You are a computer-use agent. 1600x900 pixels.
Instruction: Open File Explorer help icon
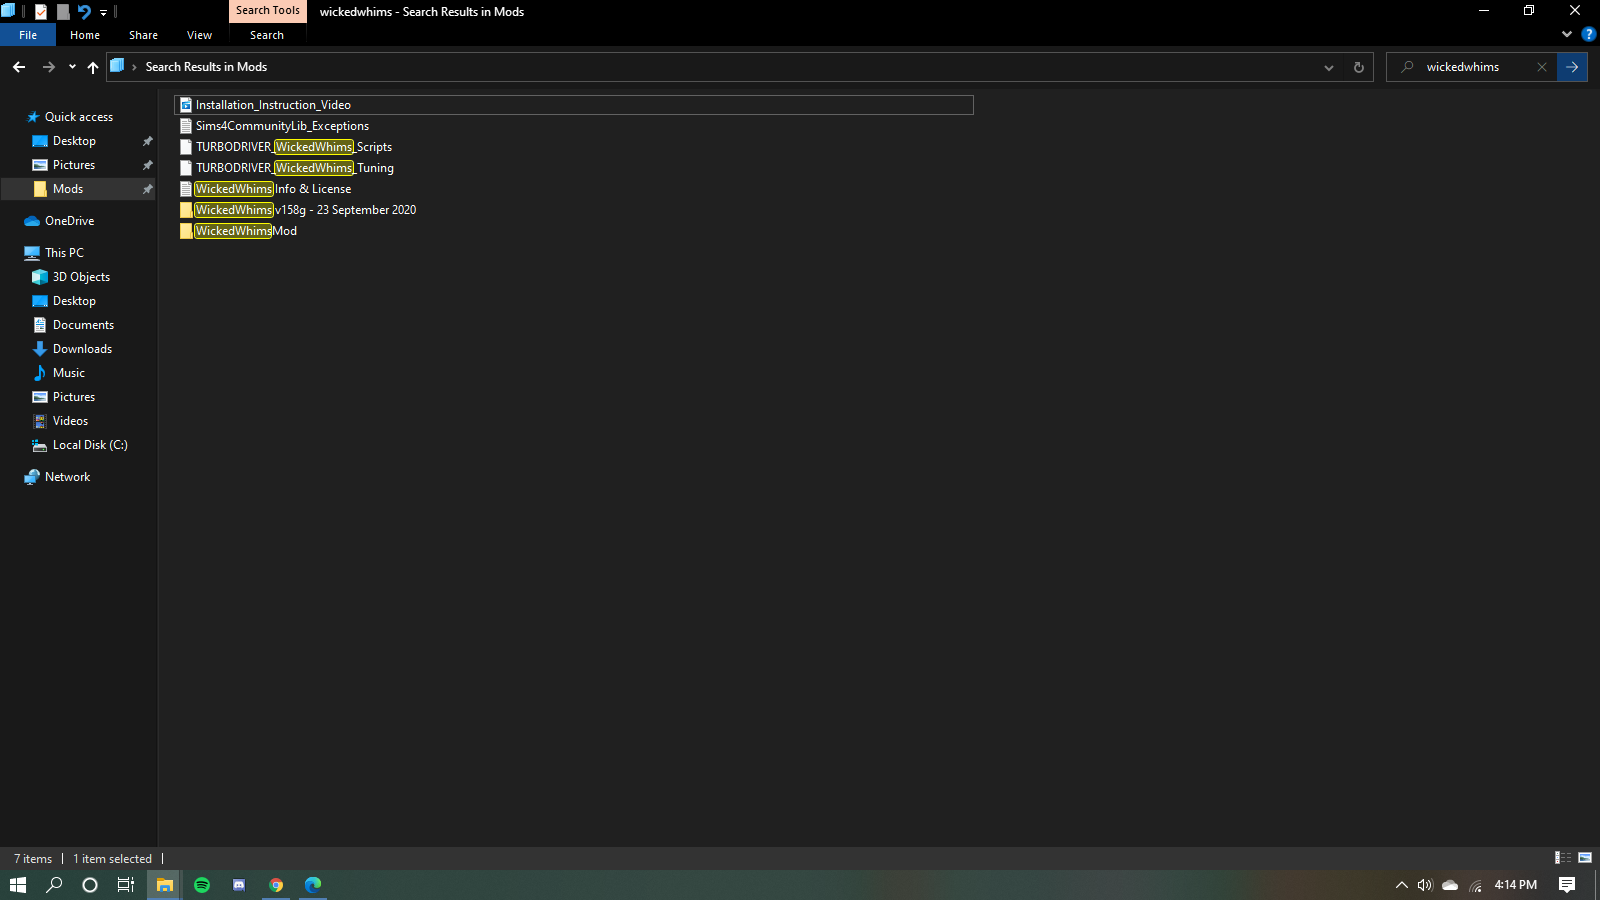click(x=1588, y=34)
